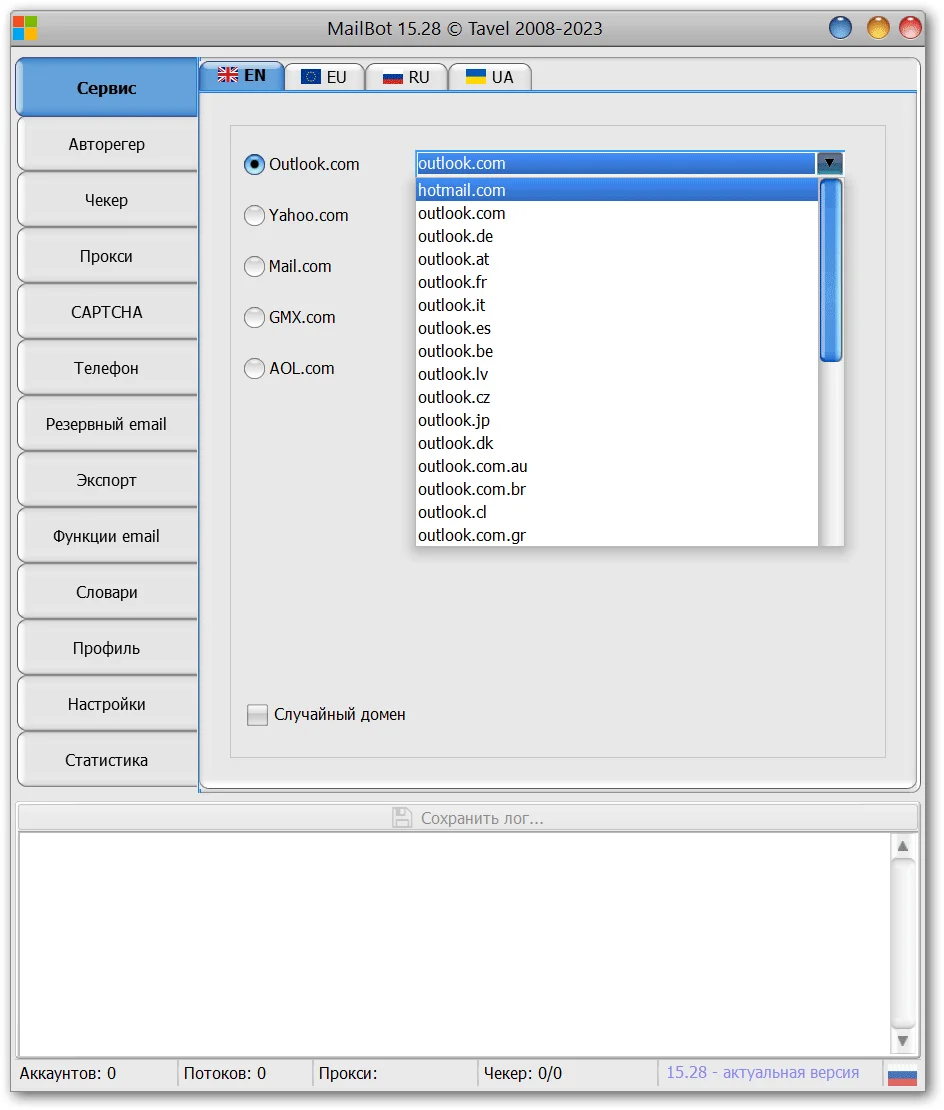Choose outlook.dk from the domain list
This screenshot has height=1110, width=944.
coord(617,443)
